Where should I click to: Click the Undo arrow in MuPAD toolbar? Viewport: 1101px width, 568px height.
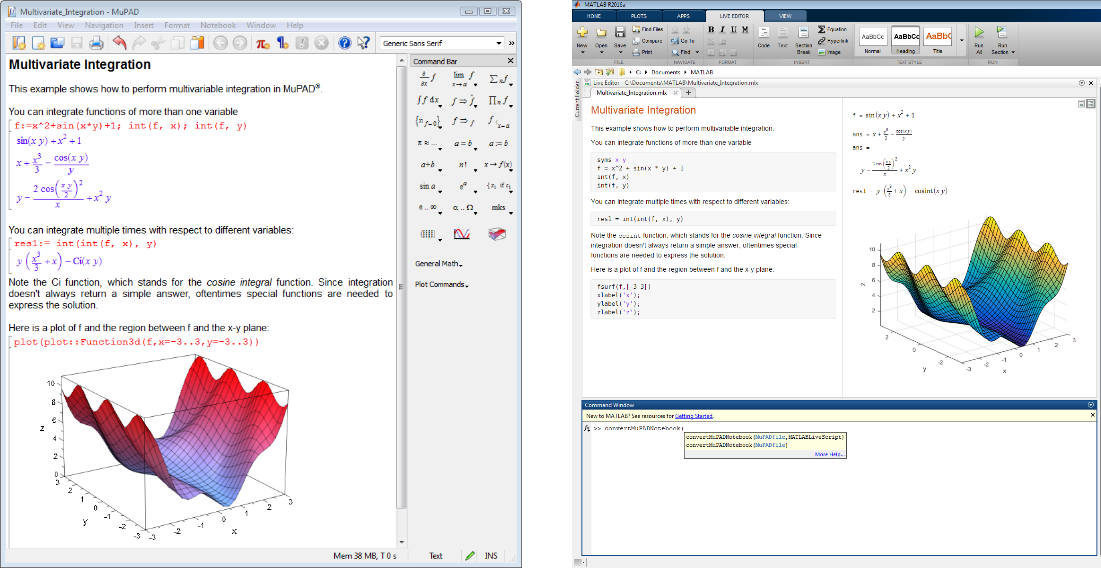pos(119,43)
